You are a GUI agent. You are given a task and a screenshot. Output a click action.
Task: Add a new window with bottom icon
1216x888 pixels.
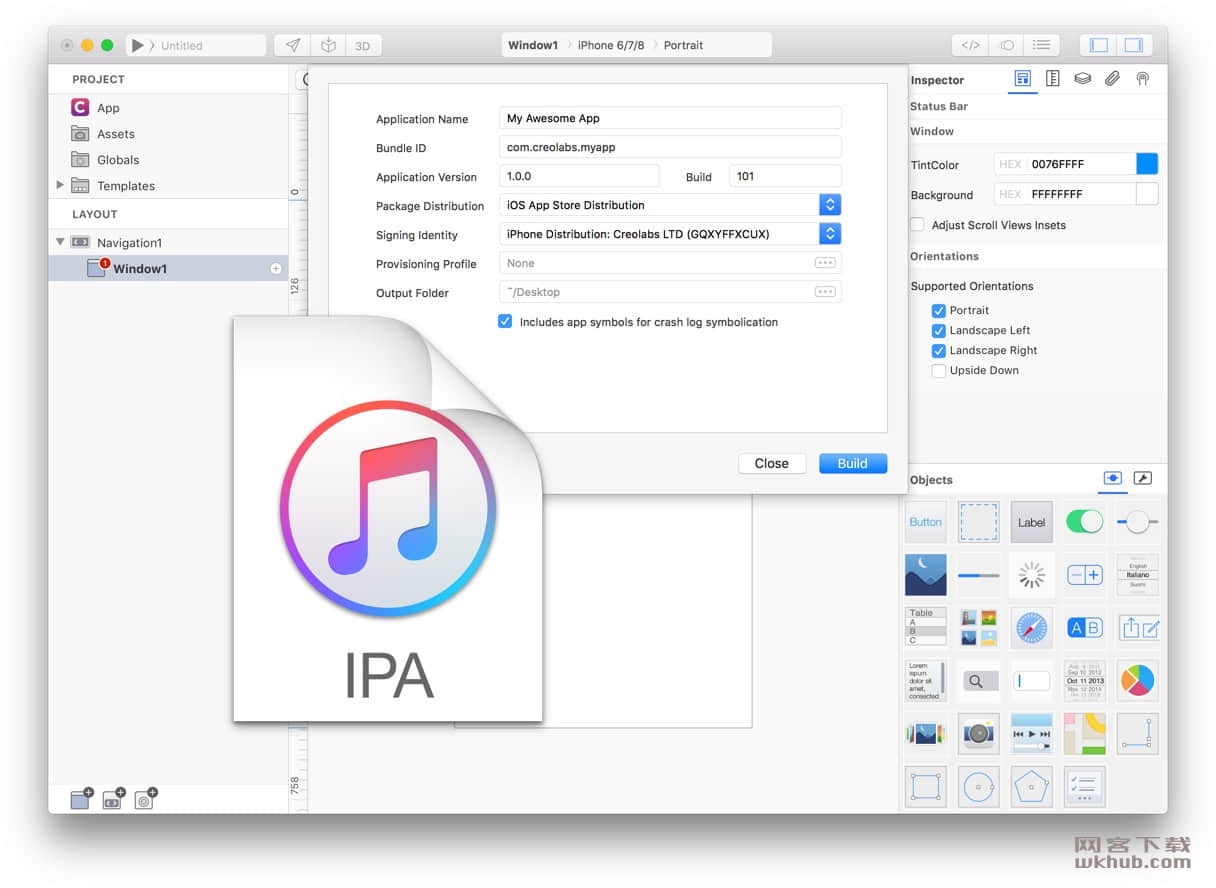coord(81,798)
